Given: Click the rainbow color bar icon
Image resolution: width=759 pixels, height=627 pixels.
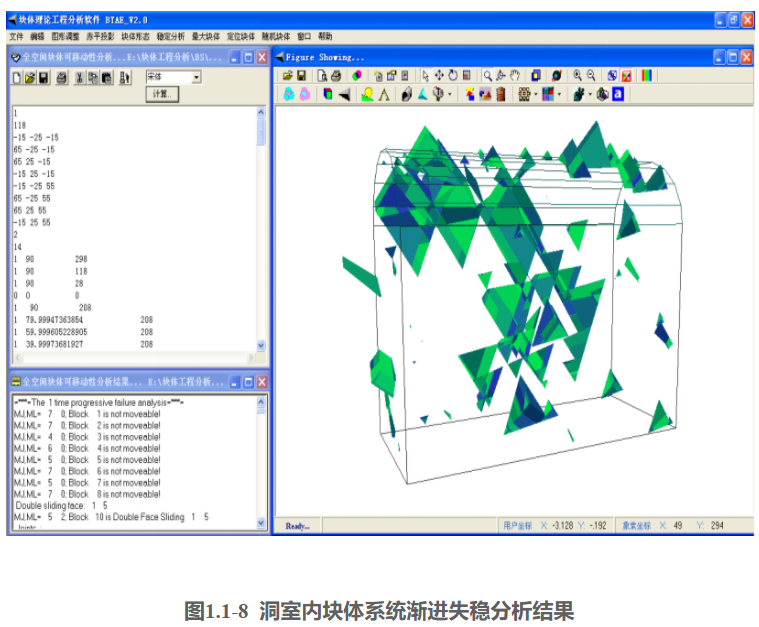Looking at the screenshot, I should (648, 75).
